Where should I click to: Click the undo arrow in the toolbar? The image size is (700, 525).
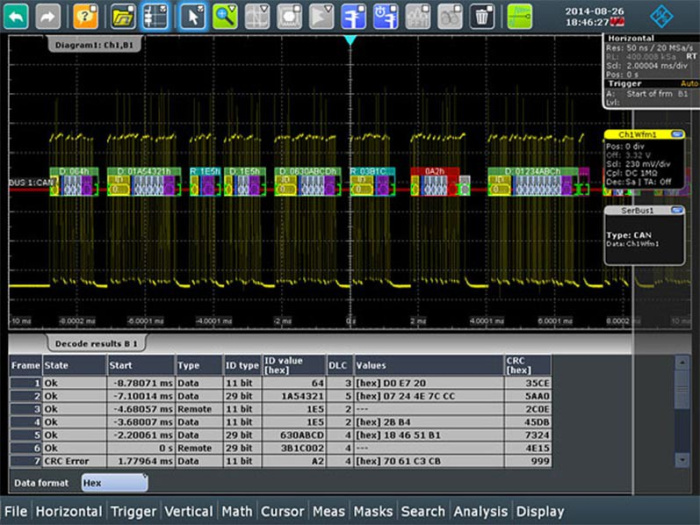pyautogui.click(x=17, y=16)
